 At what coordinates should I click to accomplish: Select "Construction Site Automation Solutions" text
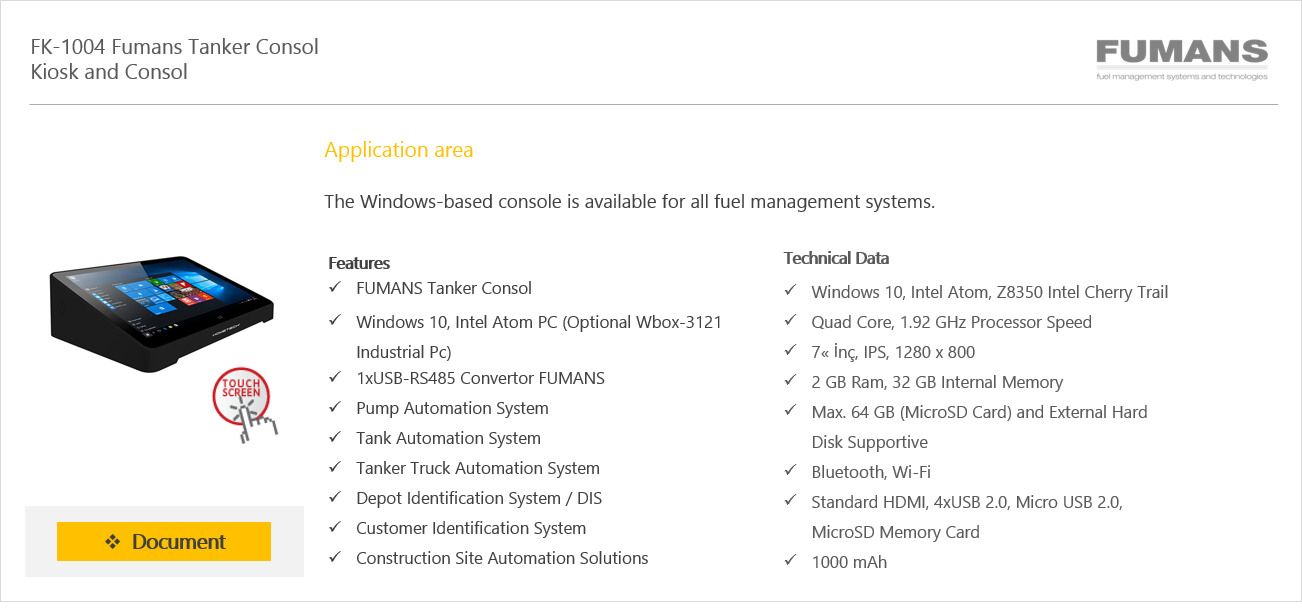pyautogui.click(x=502, y=558)
